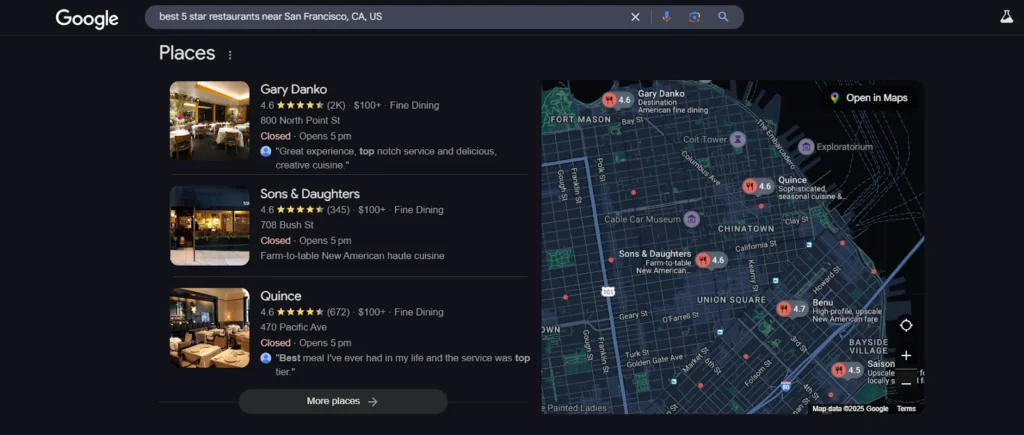The width and height of the screenshot is (1024, 435).
Task: Zoom out on the map
Action: [x=906, y=382]
